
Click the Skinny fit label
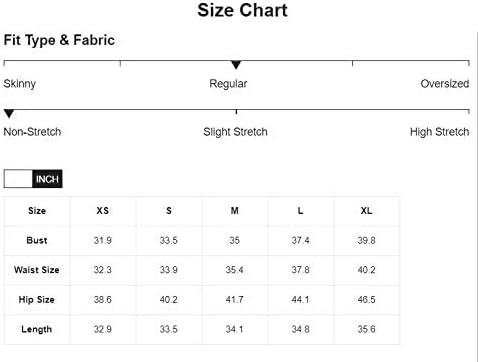coord(20,84)
